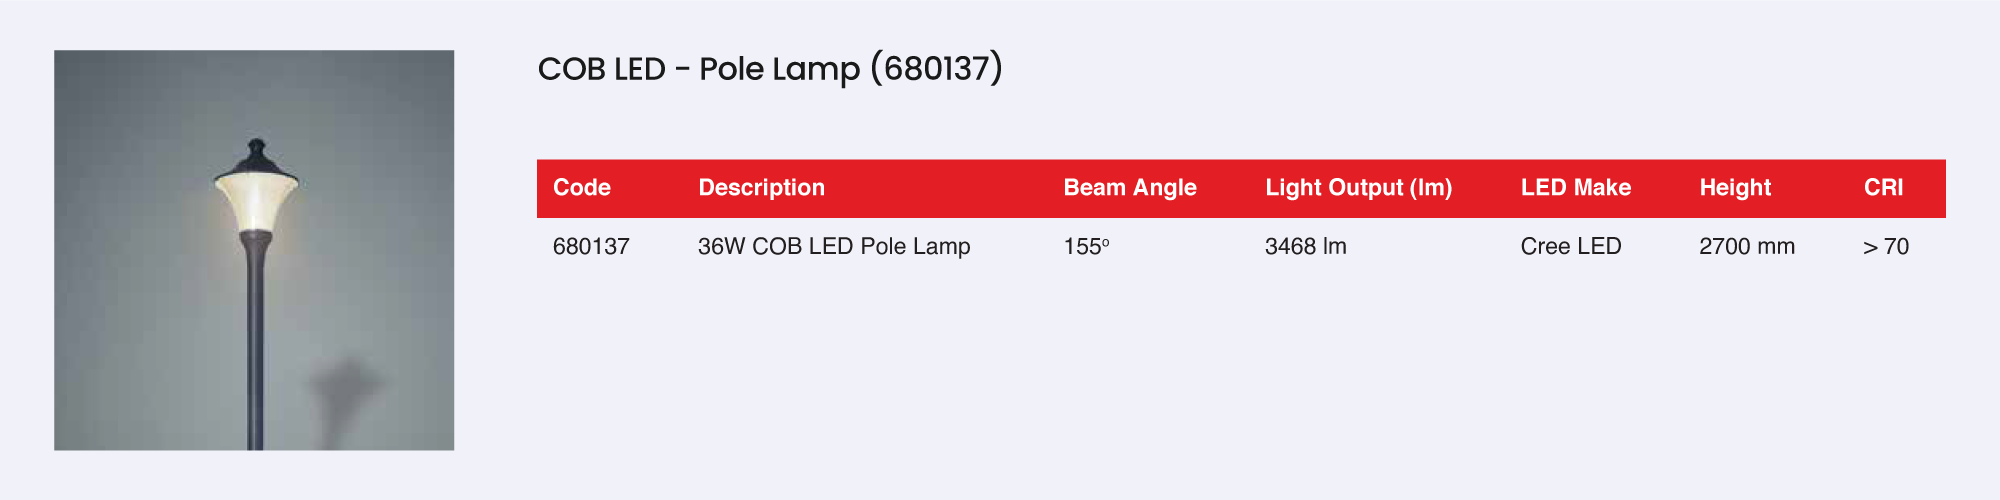
Task: Click the dark lamp pole in photo
Action: tap(255, 360)
